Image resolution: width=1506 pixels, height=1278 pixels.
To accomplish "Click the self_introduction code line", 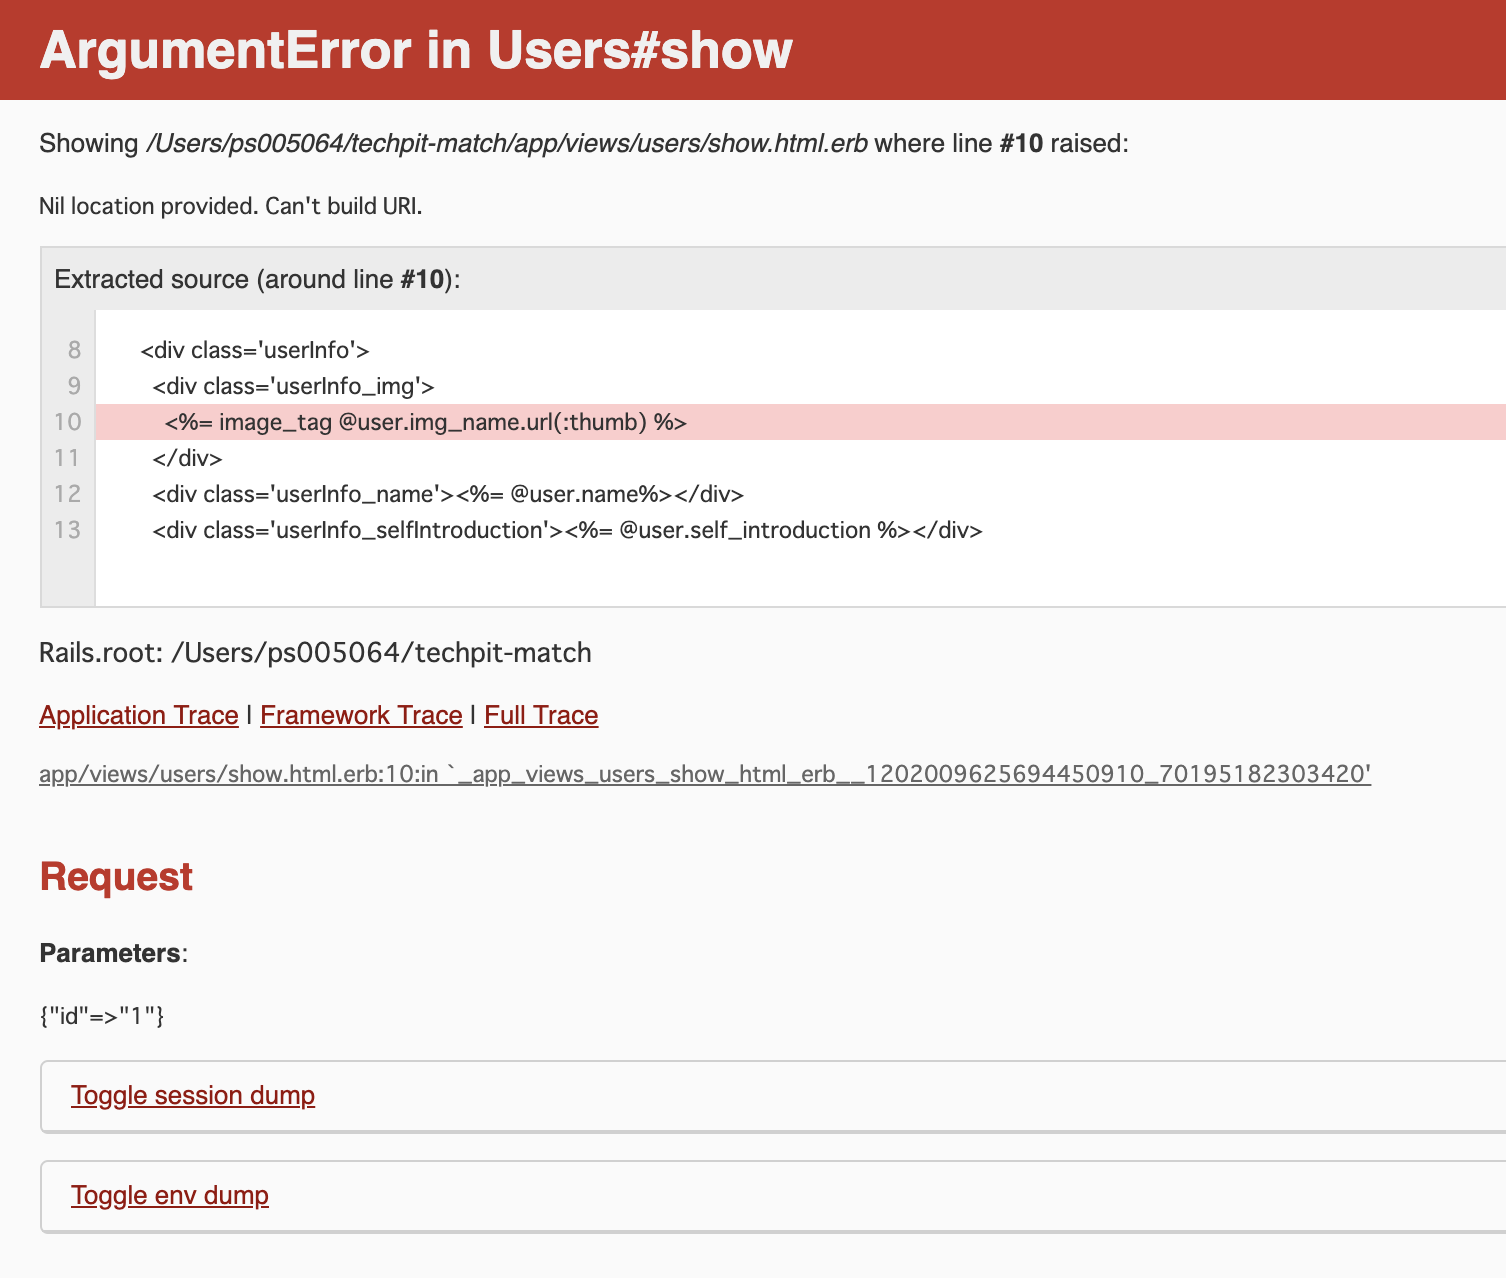I will [x=567, y=530].
